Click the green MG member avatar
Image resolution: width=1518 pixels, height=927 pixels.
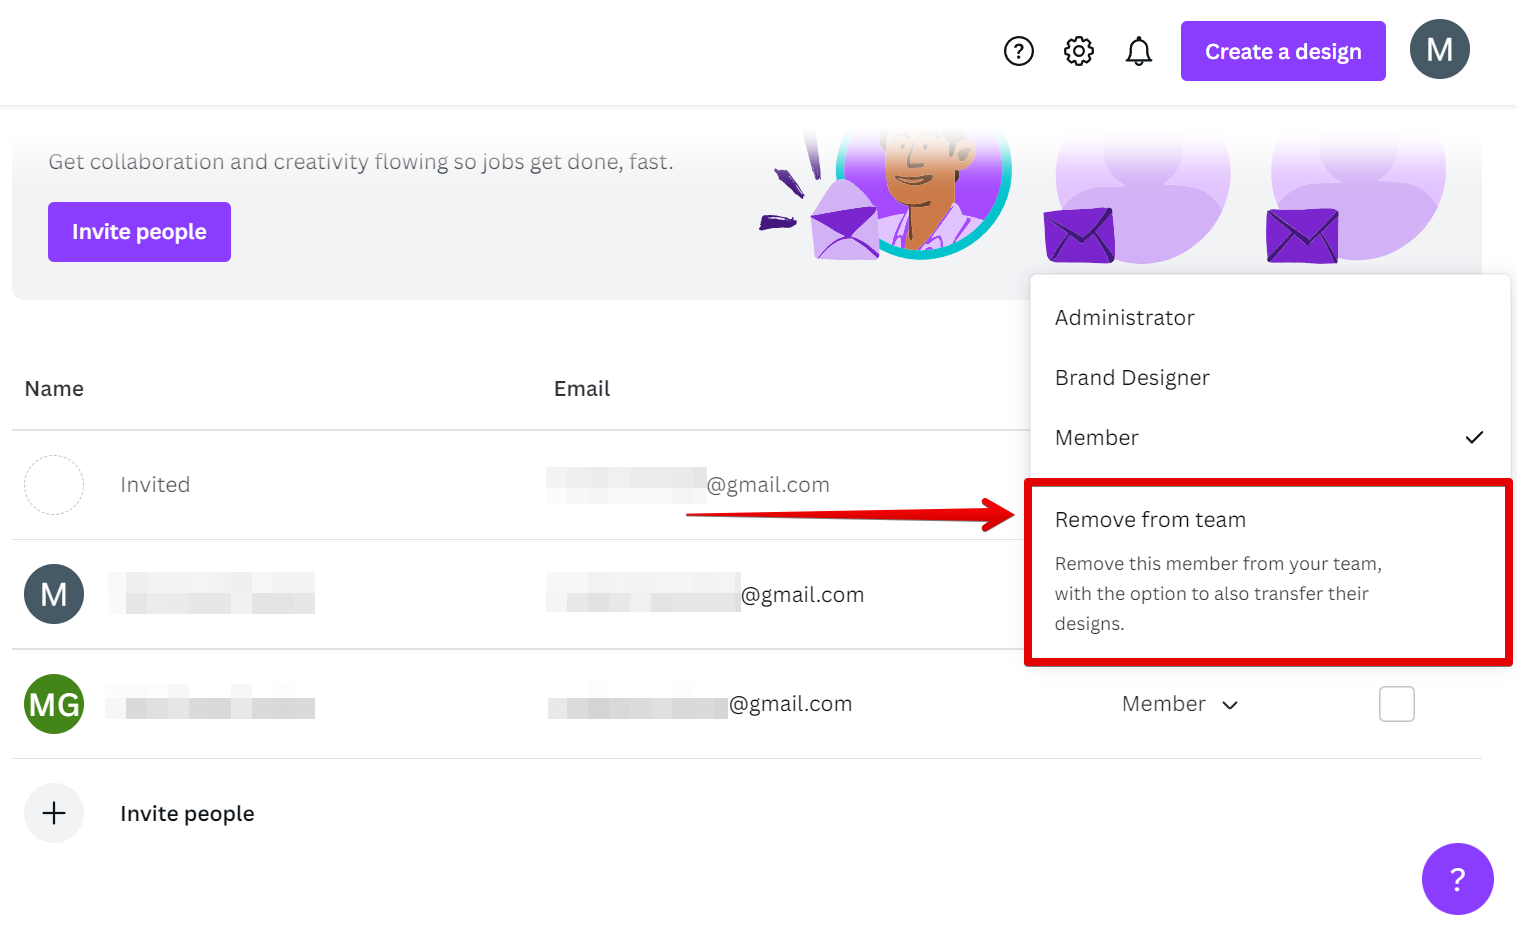click(x=54, y=704)
